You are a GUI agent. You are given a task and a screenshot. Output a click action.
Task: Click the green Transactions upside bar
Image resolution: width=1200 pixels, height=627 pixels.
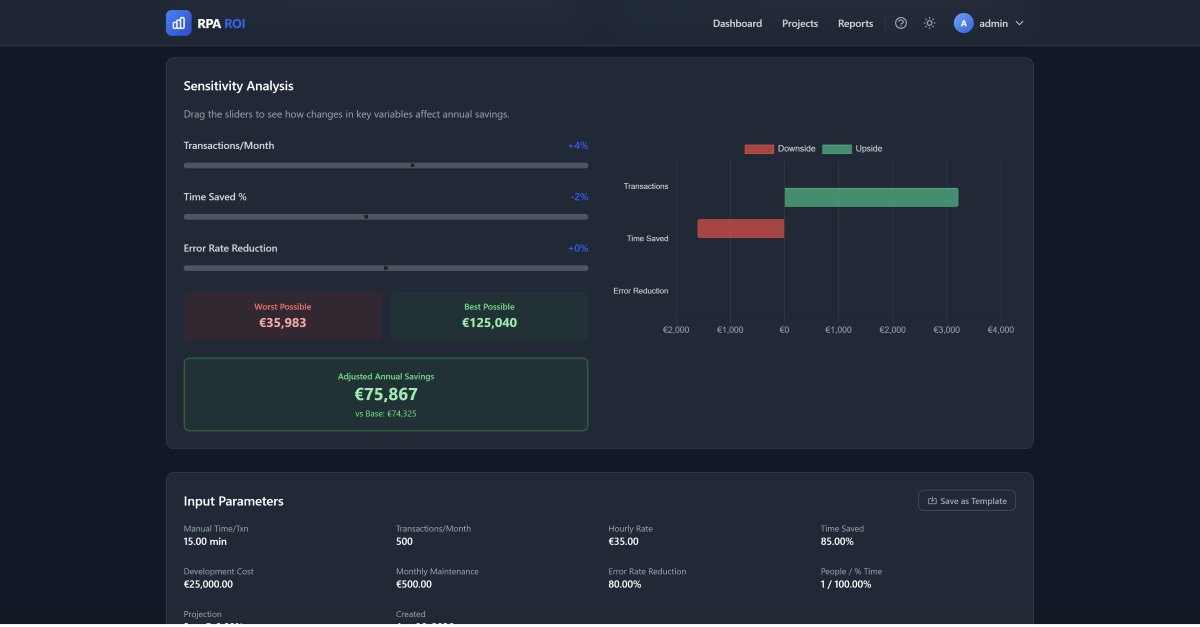coord(870,198)
